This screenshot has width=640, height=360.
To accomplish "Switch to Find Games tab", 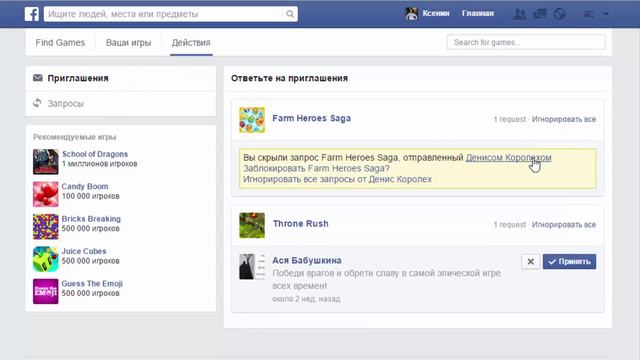I will point(60,42).
